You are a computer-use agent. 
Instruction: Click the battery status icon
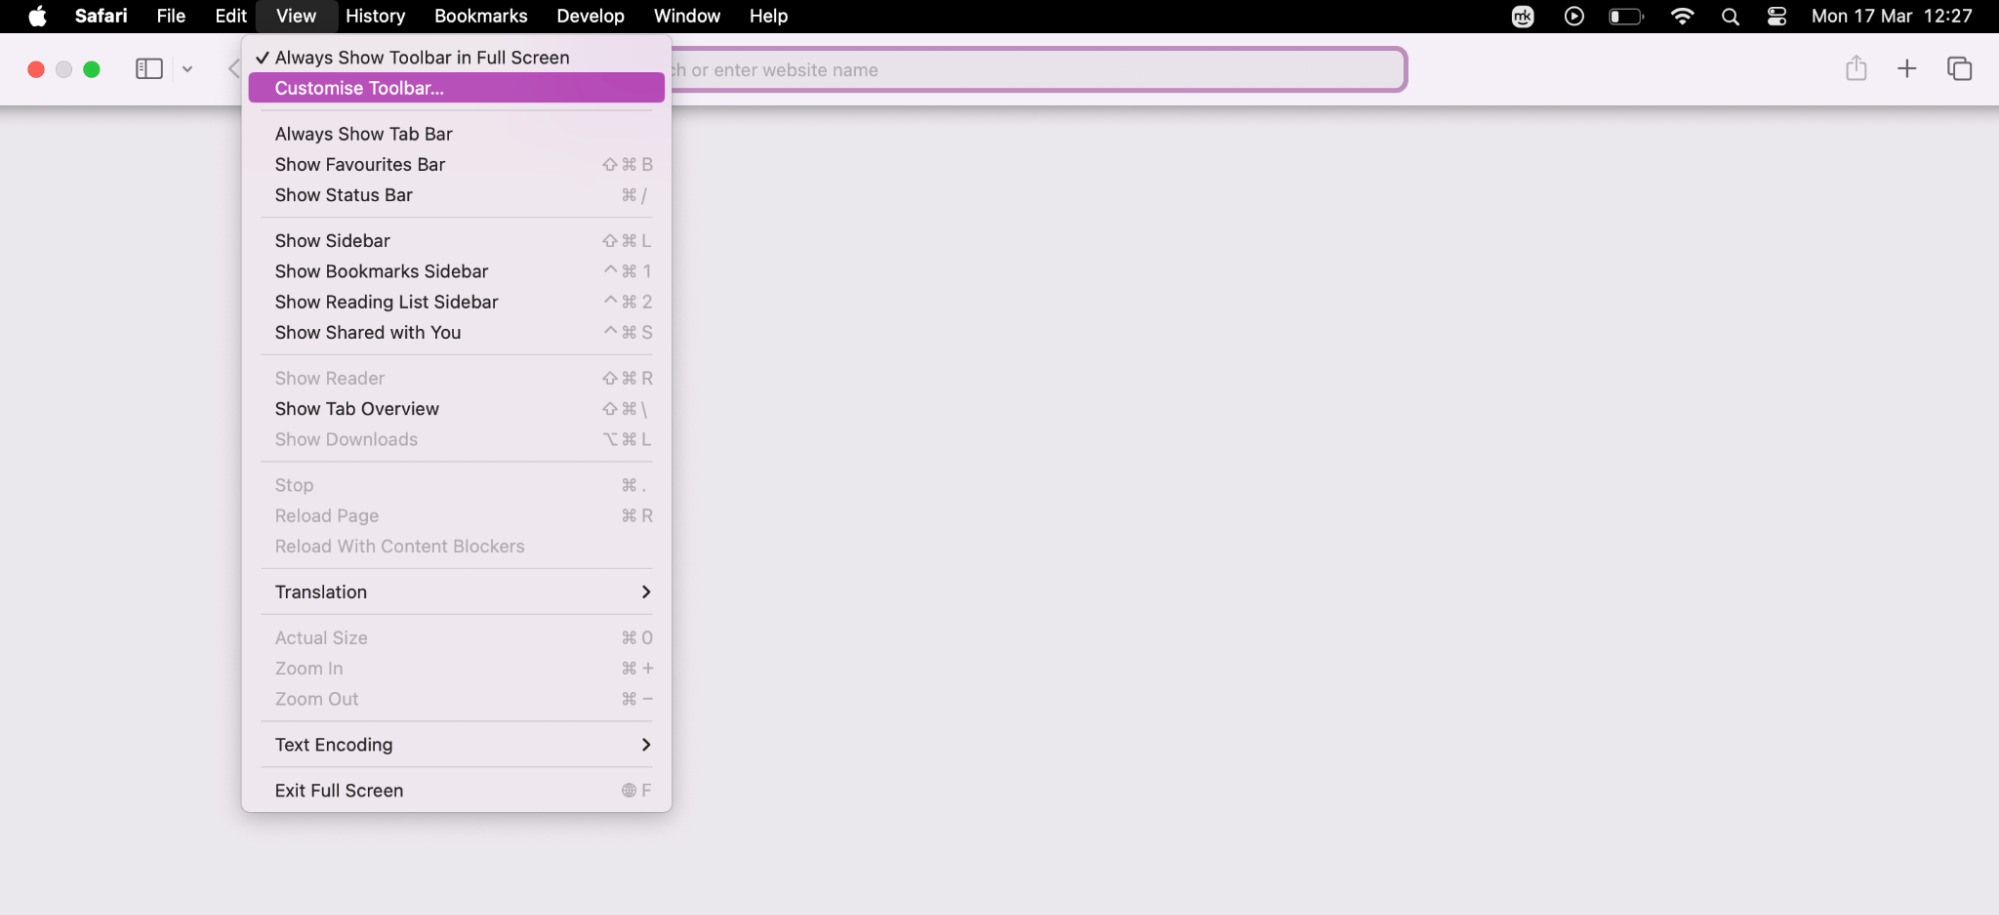pyautogui.click(x=1625, y=16)
